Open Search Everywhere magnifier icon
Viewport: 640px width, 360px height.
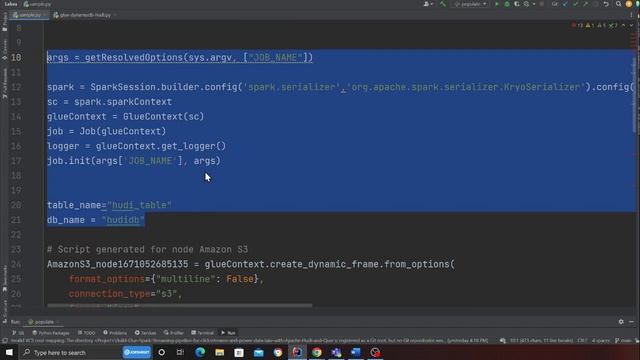(x=619, y=4)
